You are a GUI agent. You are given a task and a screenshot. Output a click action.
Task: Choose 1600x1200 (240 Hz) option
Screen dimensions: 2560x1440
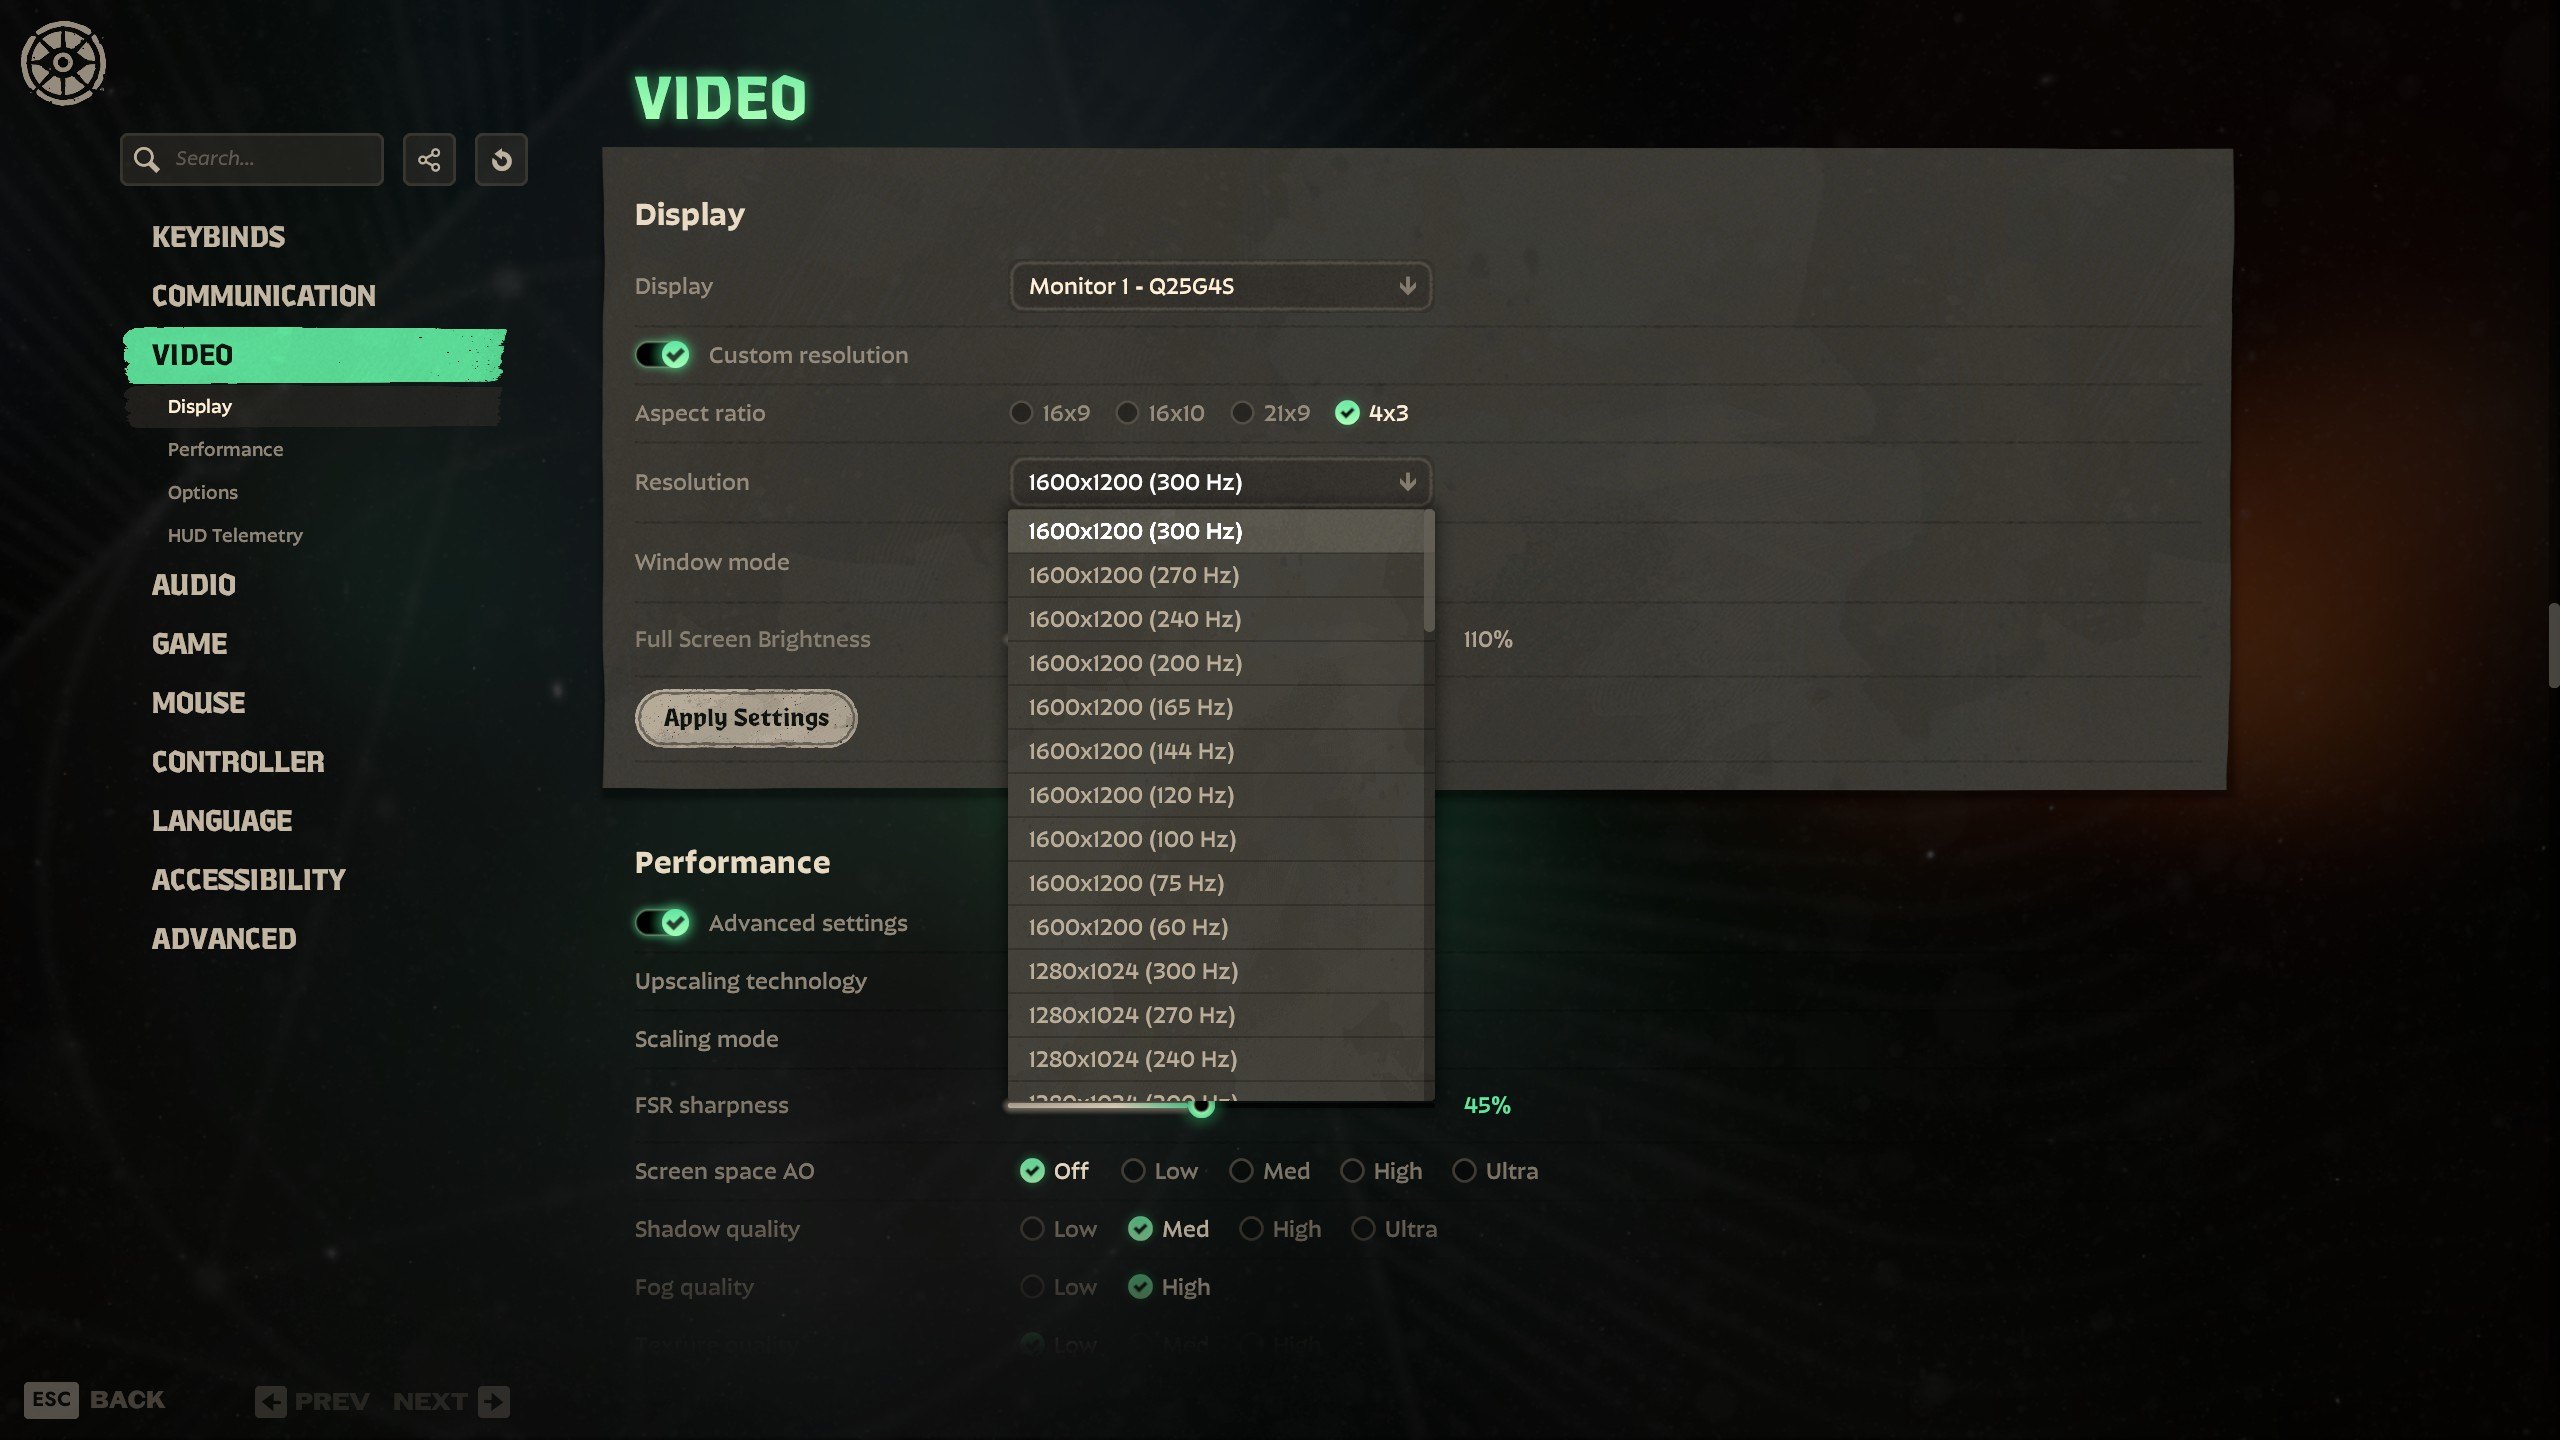[x=1216, y=619]
